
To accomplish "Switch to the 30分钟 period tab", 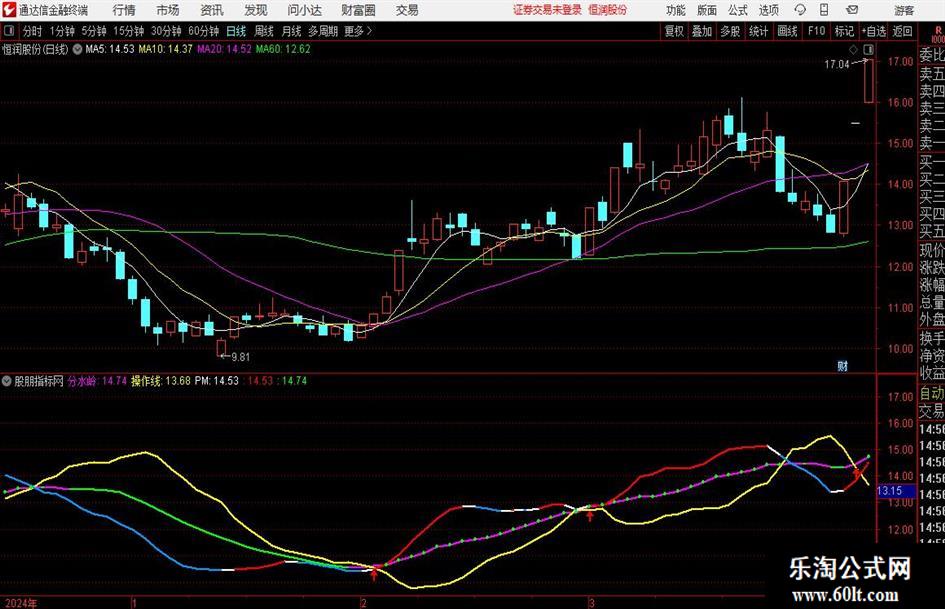I will [x=166, y=31].
